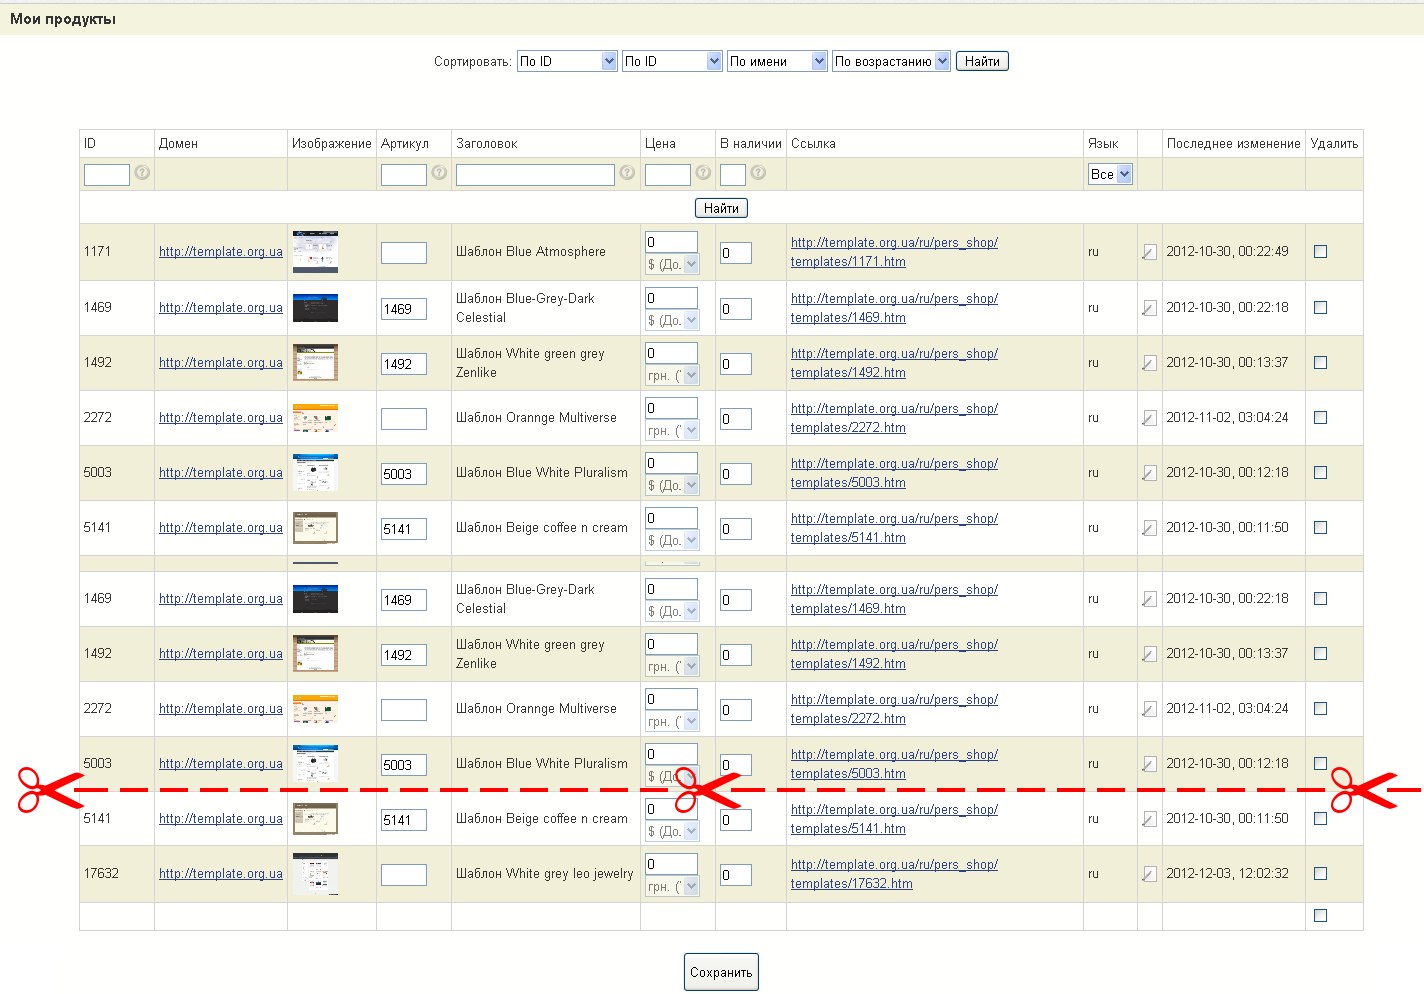Tick the delete checkbox for White grey leo jewelry
This screenshot has width=1424, height=994.
(1320, 874)
